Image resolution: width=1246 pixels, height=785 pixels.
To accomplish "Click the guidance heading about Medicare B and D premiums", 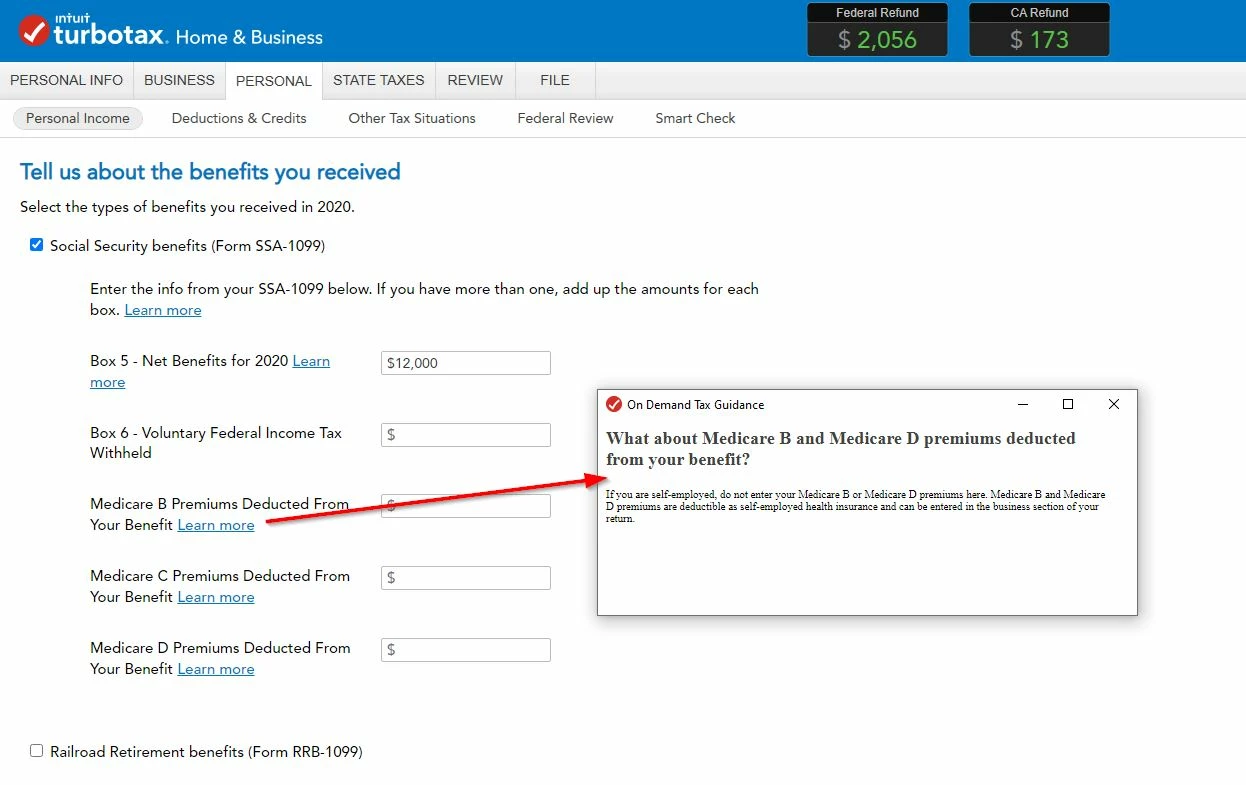I will click(x=841, y=449).
